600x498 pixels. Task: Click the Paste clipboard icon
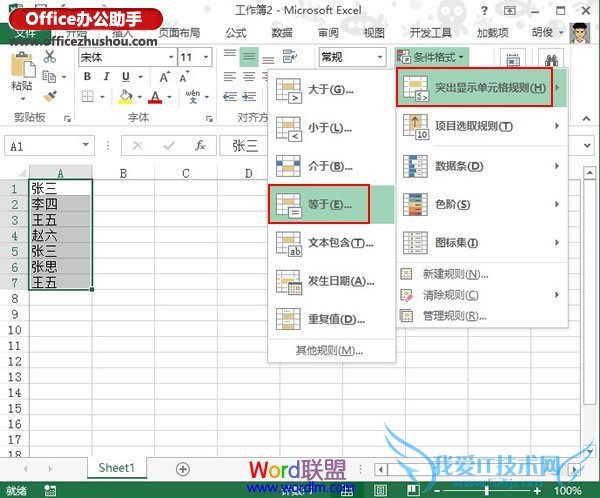tap(23, 65)
